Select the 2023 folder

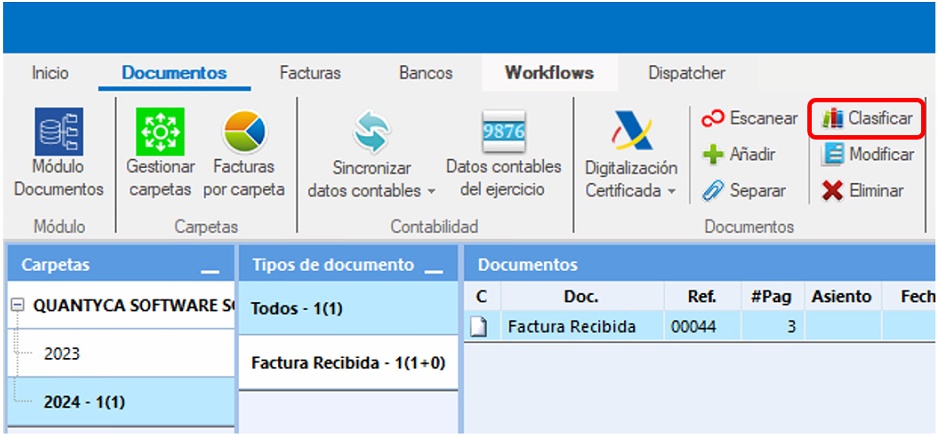[x=120, y=353]
